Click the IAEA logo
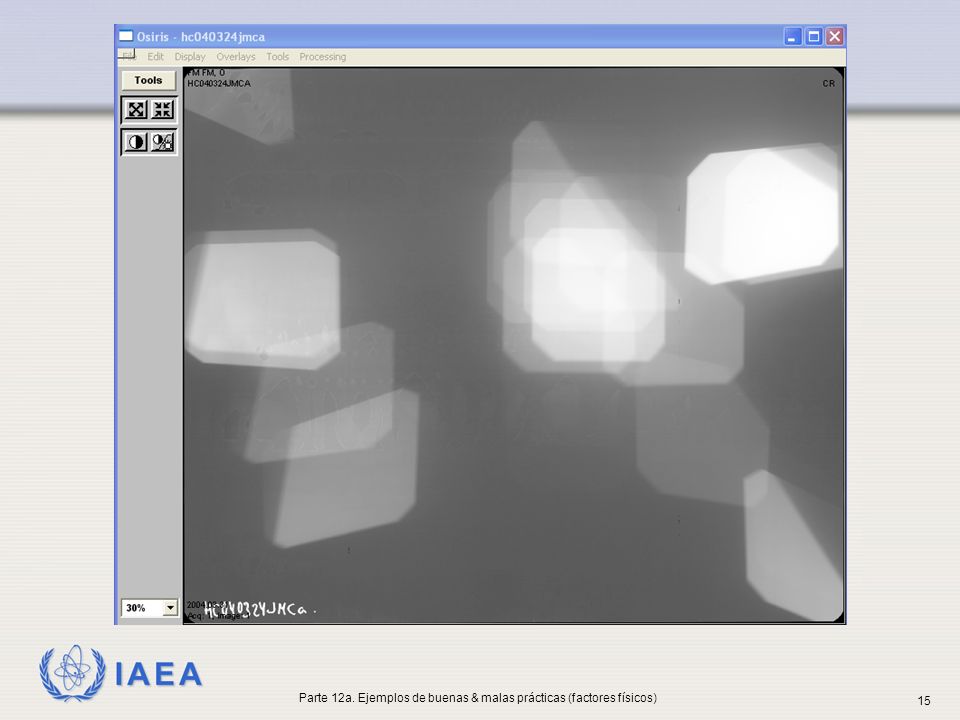 click(x=121, y=673)
